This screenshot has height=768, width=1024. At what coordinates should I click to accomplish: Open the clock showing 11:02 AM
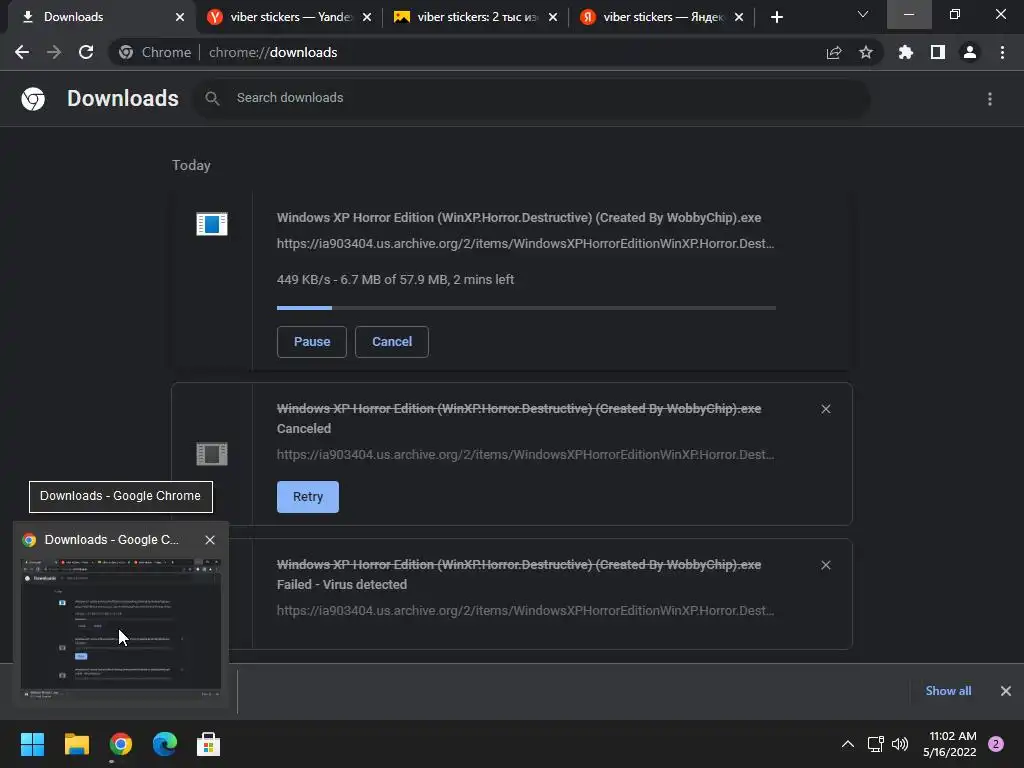[x=950, y=744]
